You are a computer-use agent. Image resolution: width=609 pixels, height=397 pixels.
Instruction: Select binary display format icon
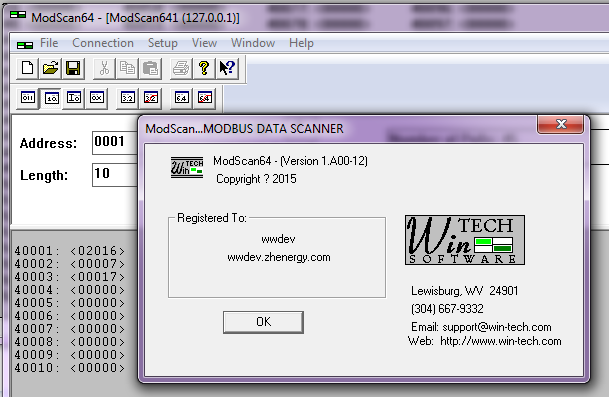[x=28, y=98]
